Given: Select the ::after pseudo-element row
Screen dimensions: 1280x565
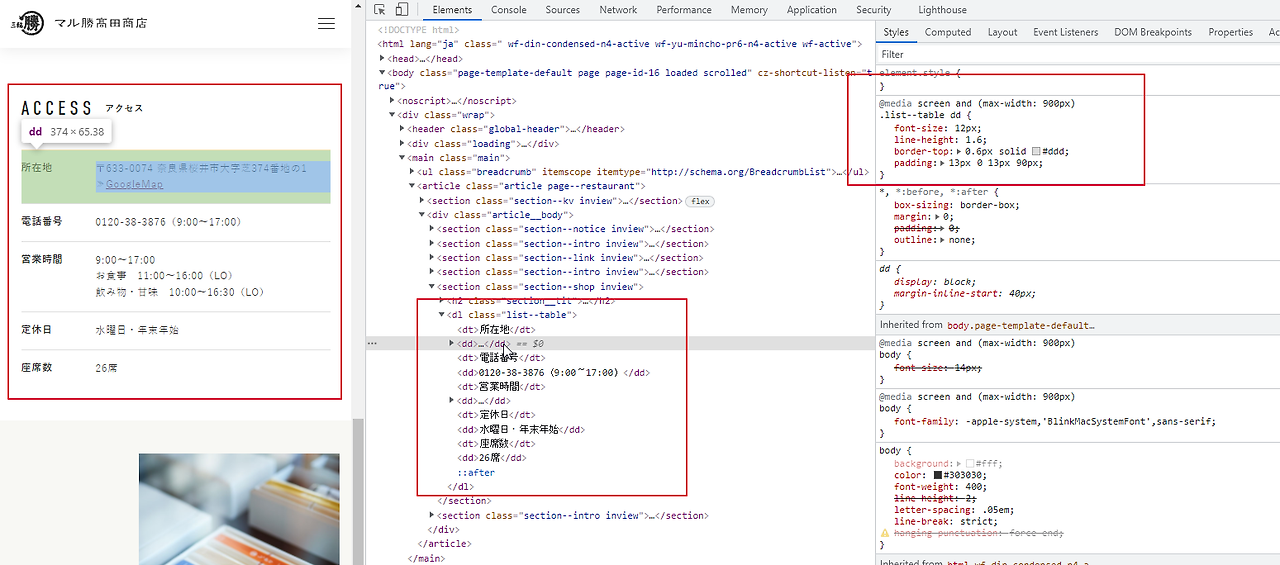Looking at the screenshot, I should (476, 472).
